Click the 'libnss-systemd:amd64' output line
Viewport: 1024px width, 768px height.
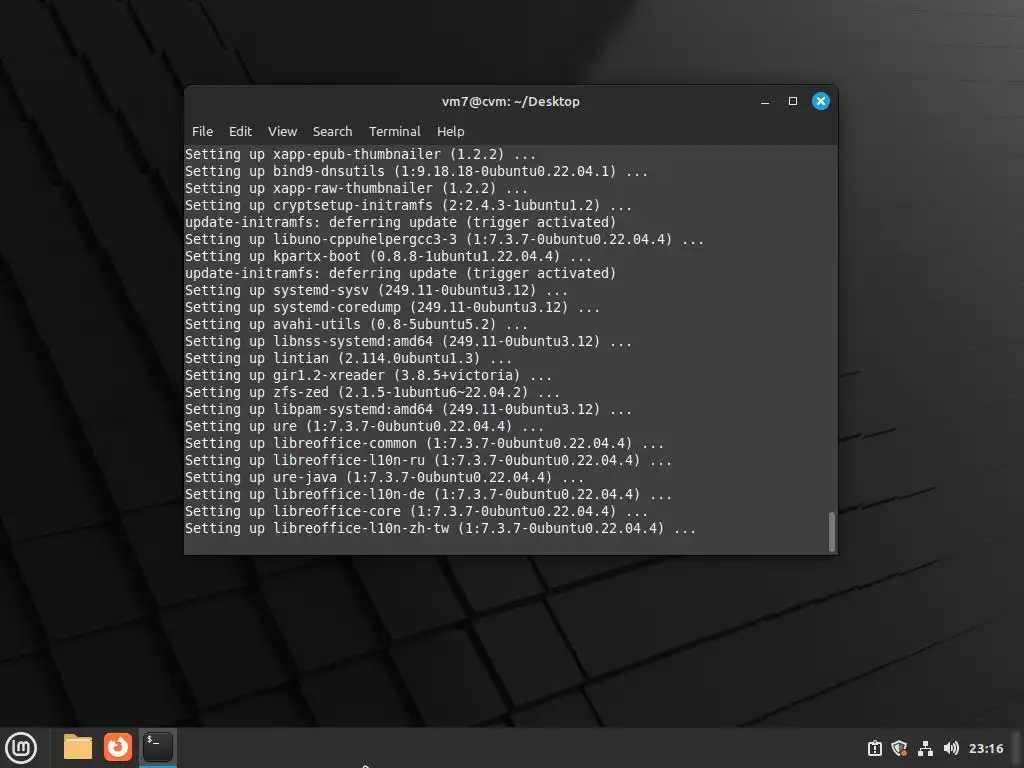click(x=408, y=341)
